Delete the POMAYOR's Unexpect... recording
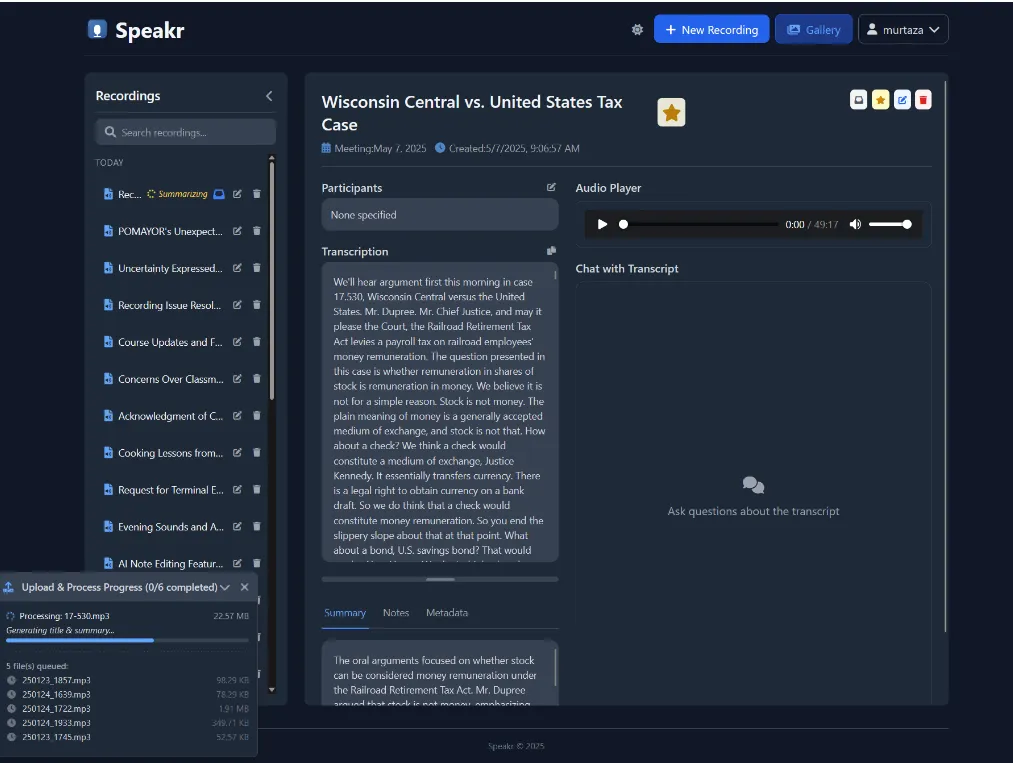Screen dimensions: 1013x763 pos(256,231)
